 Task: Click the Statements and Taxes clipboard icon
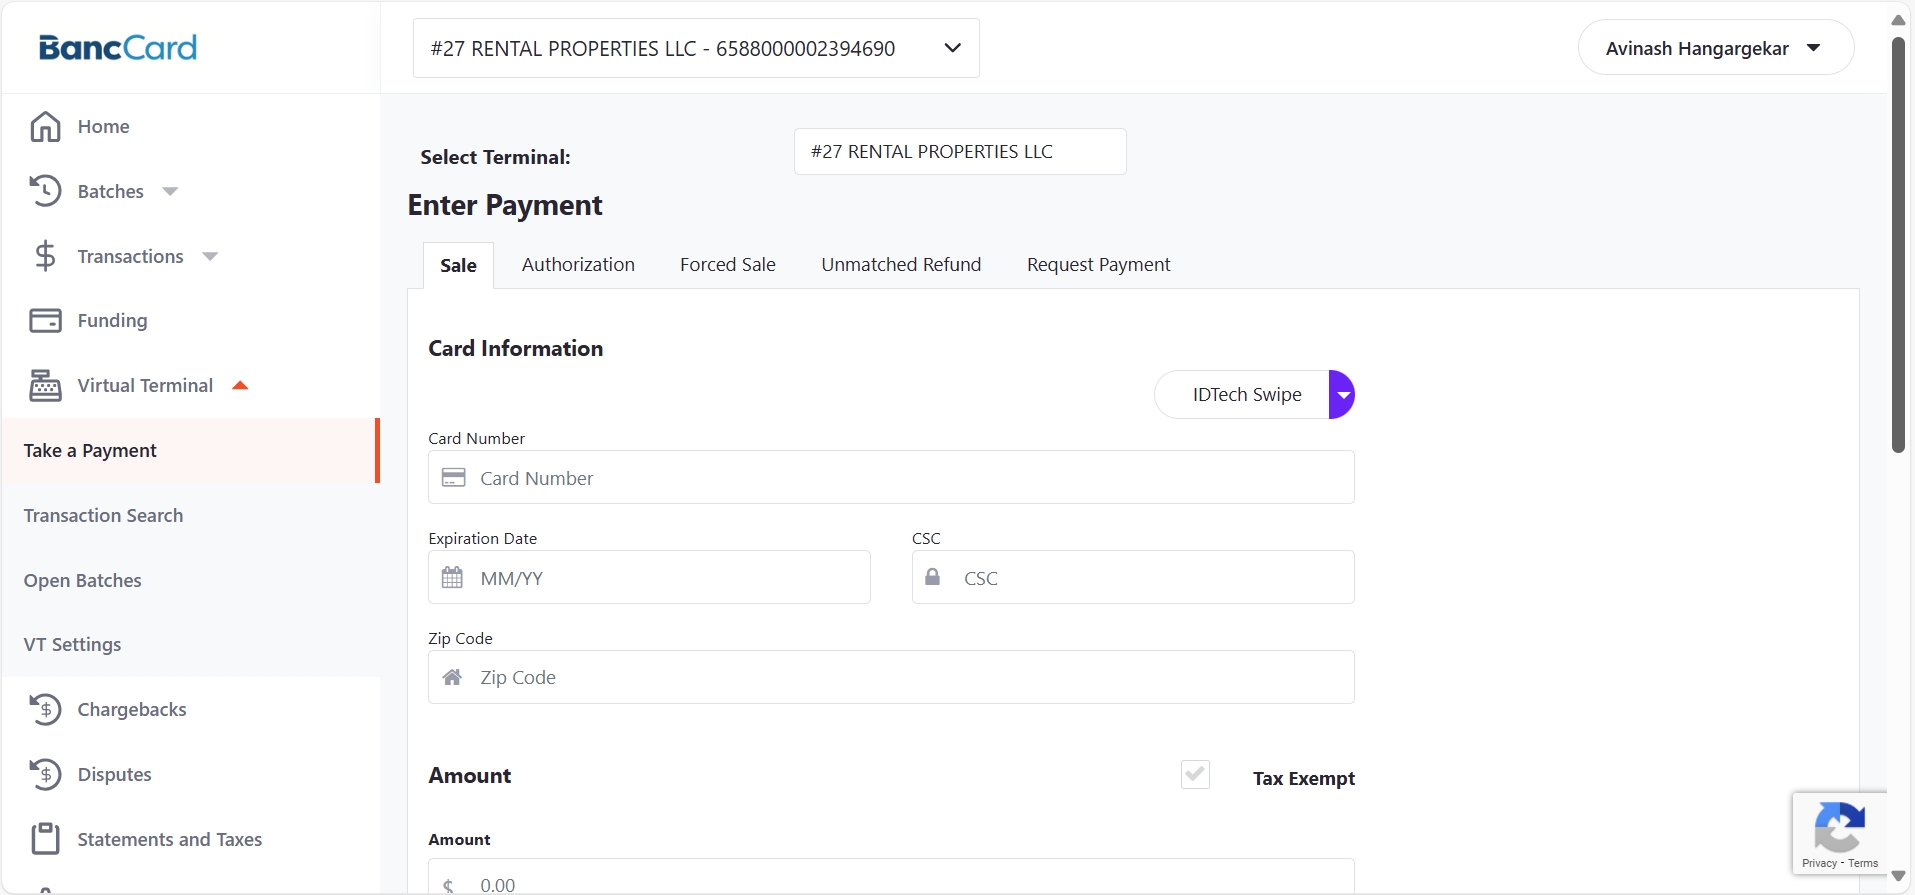coord(45,839)
